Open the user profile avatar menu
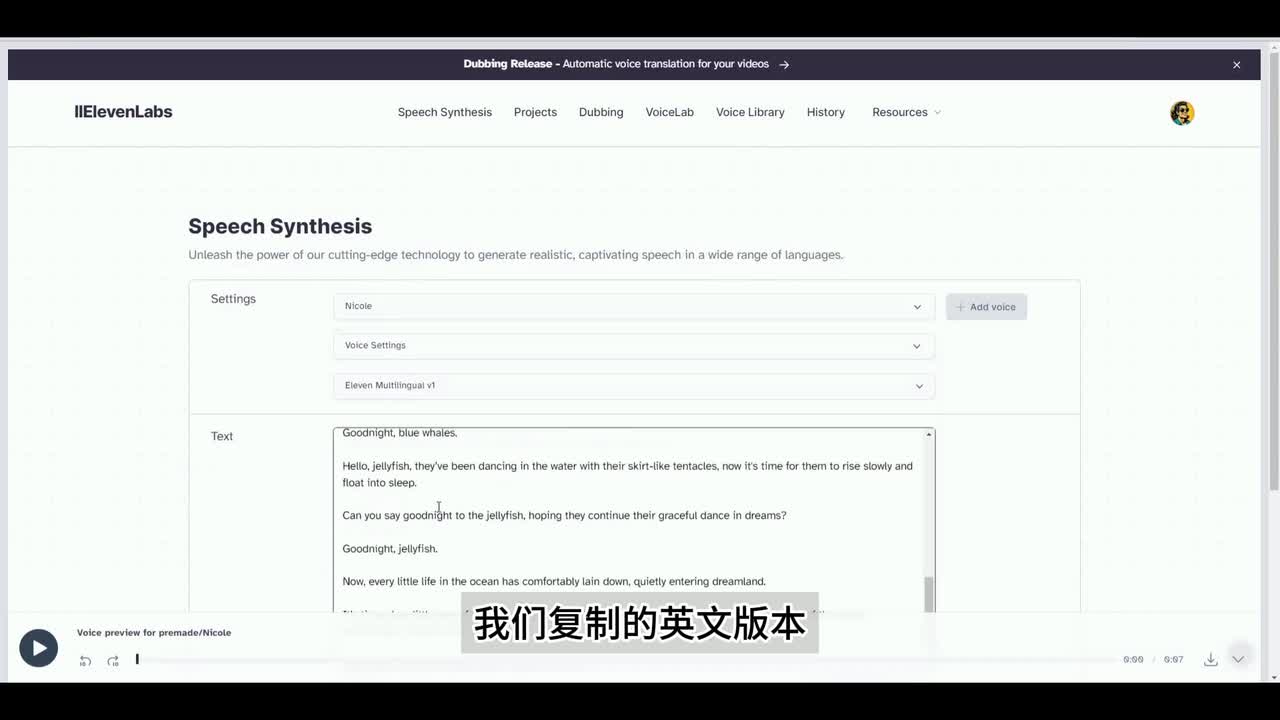This screenshot has height=720, width=1280. (x=1182, y=113)
